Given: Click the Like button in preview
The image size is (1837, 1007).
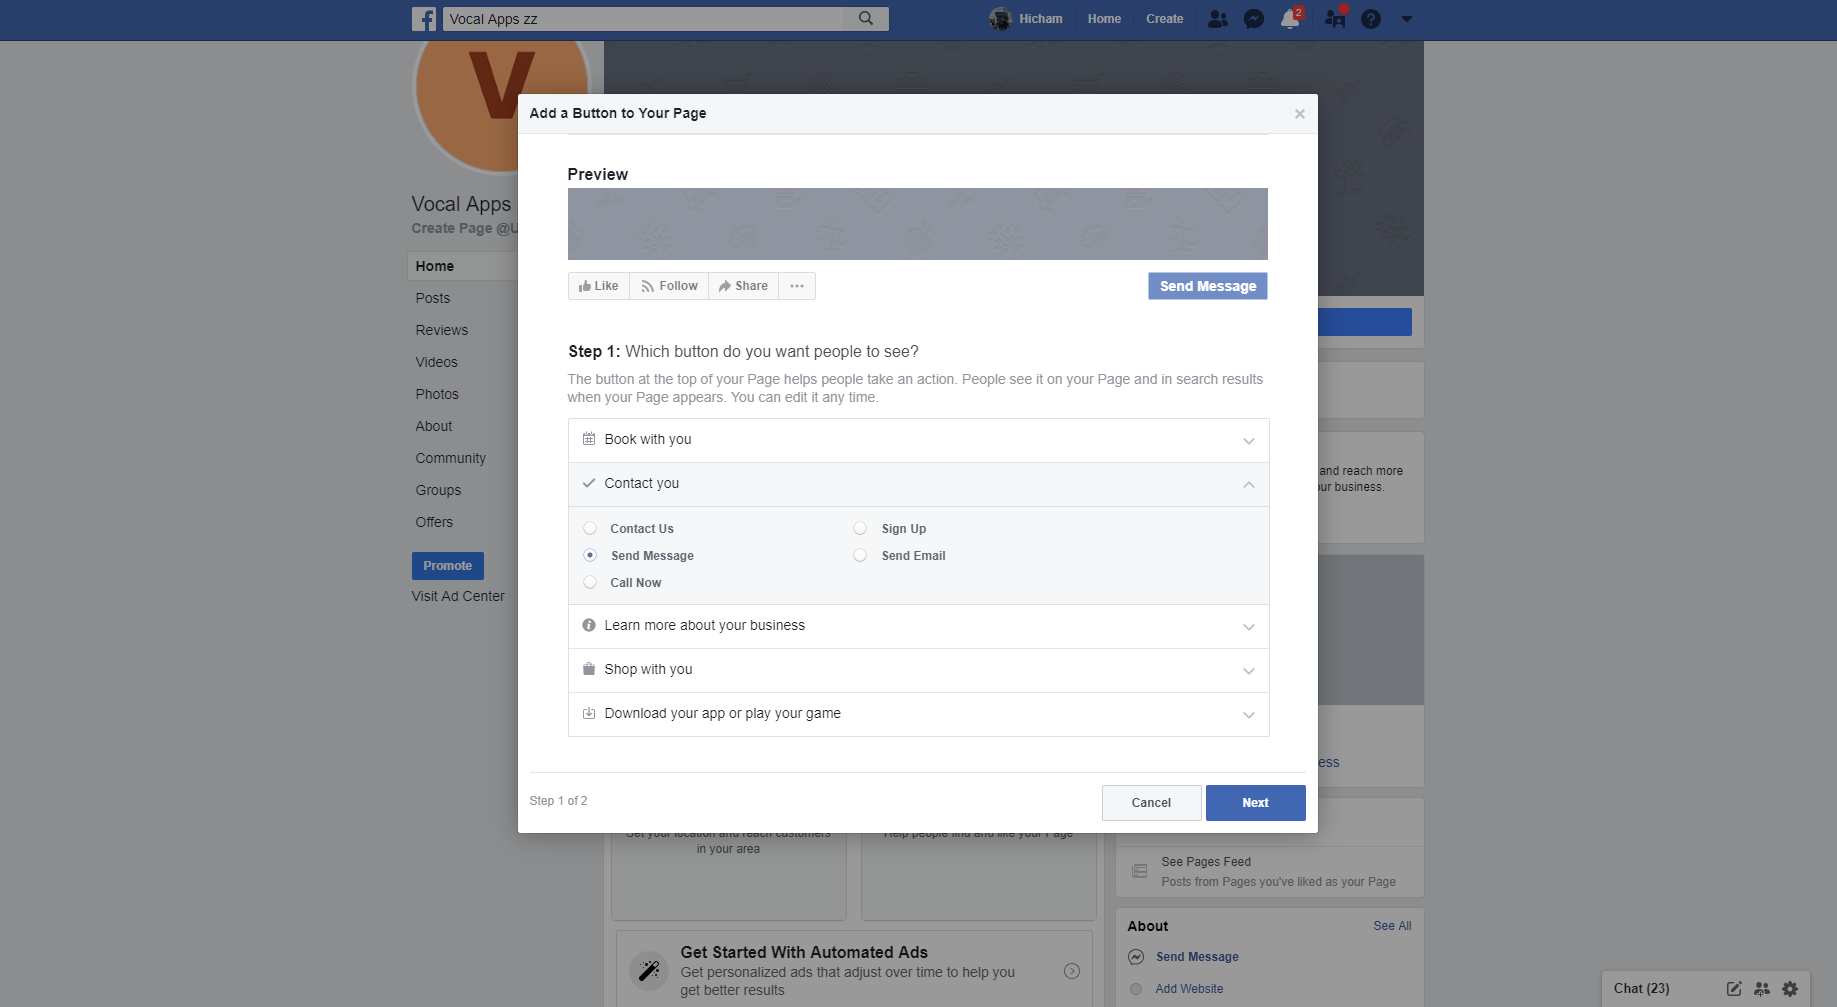Looking at the screenshot, I should point(599,286).
